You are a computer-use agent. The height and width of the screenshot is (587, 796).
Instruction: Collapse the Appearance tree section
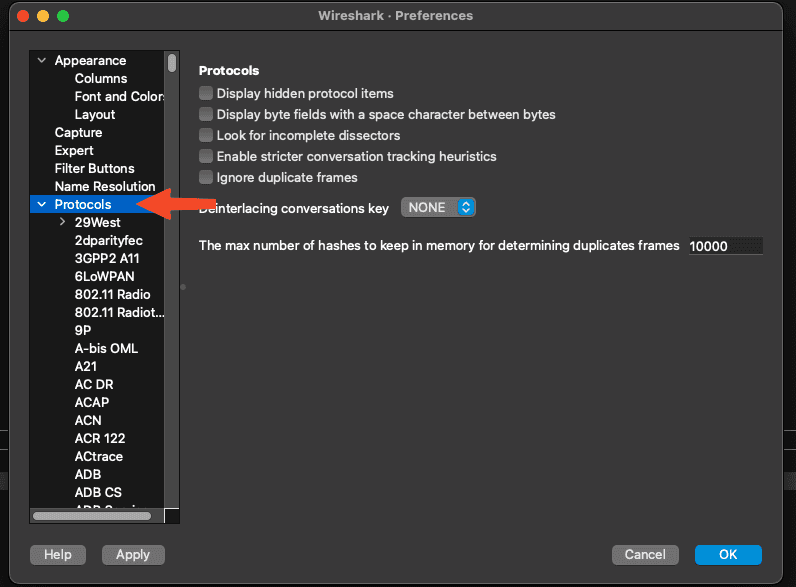tap(41, 60)
